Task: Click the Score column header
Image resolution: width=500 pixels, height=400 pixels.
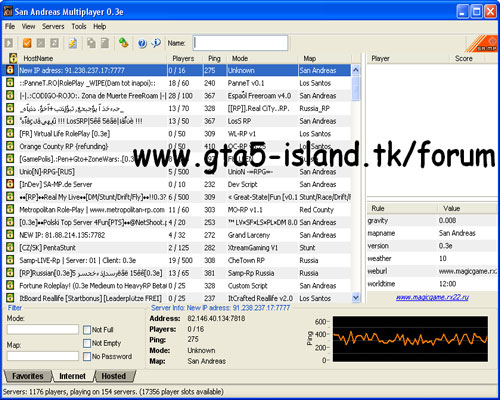Action: click(468, 58)
